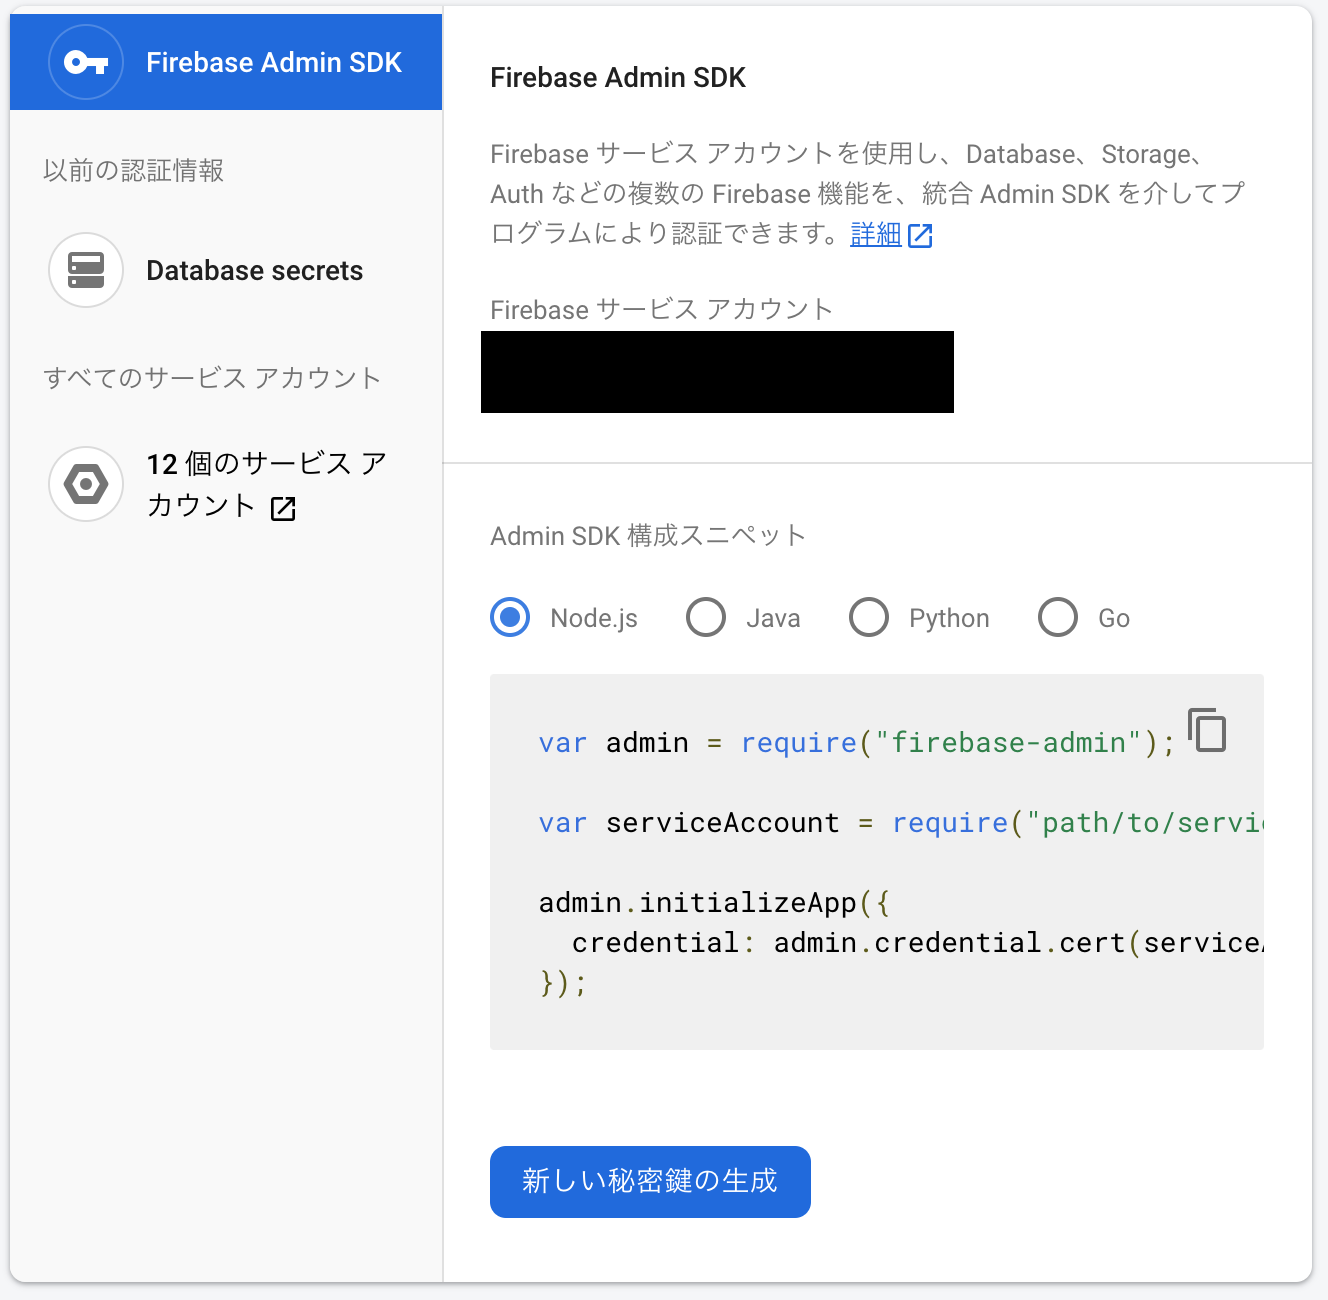
Task: Keep Node.js selected as snippet language
Action: pyautogui.click(x=509, y=617)
